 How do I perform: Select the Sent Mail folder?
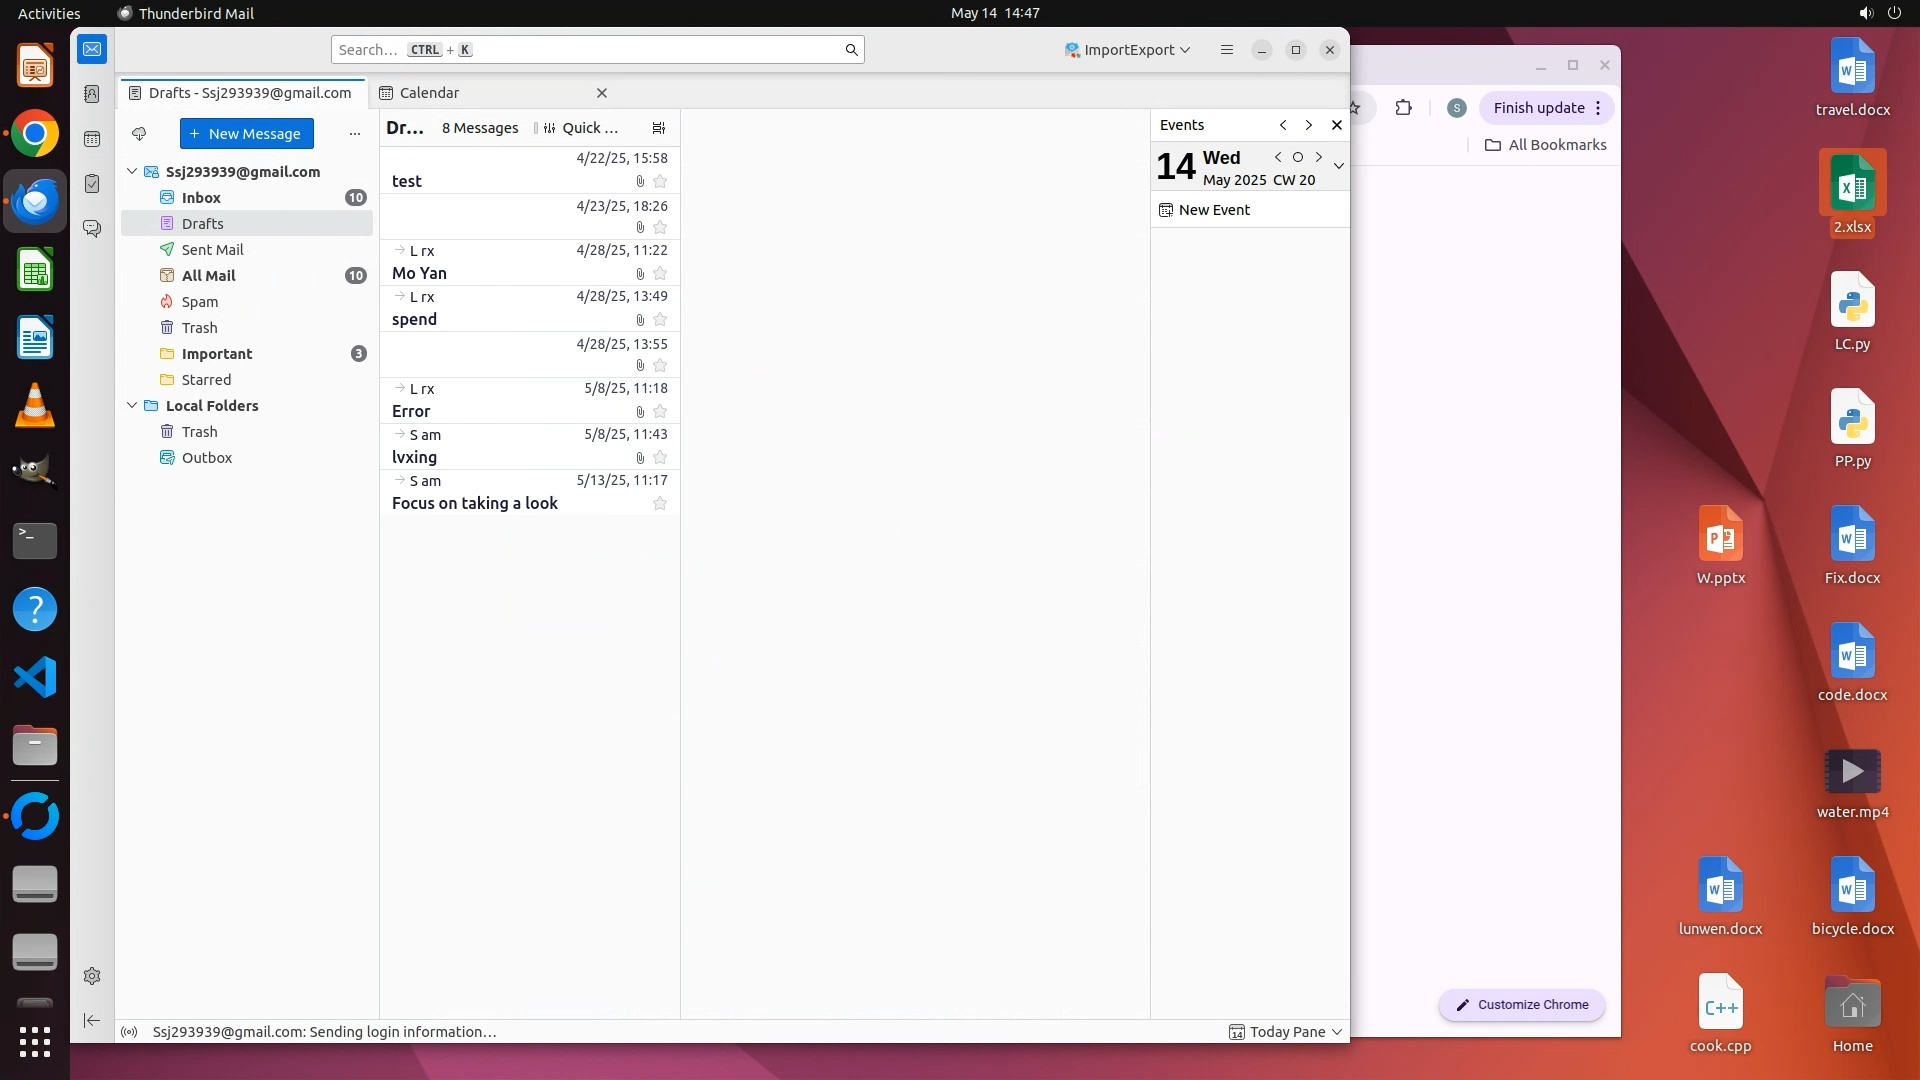pyautogui.click(x=212, y=250)
